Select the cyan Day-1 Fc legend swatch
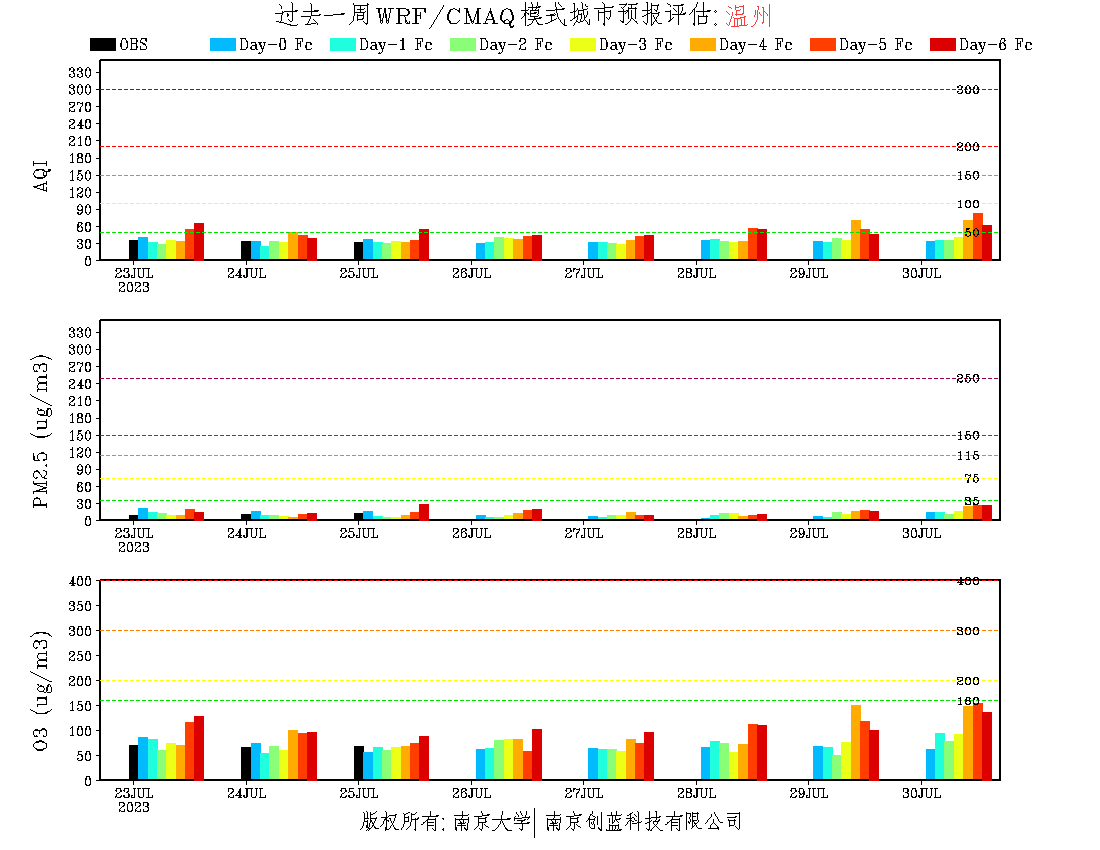 pos(342,45)
